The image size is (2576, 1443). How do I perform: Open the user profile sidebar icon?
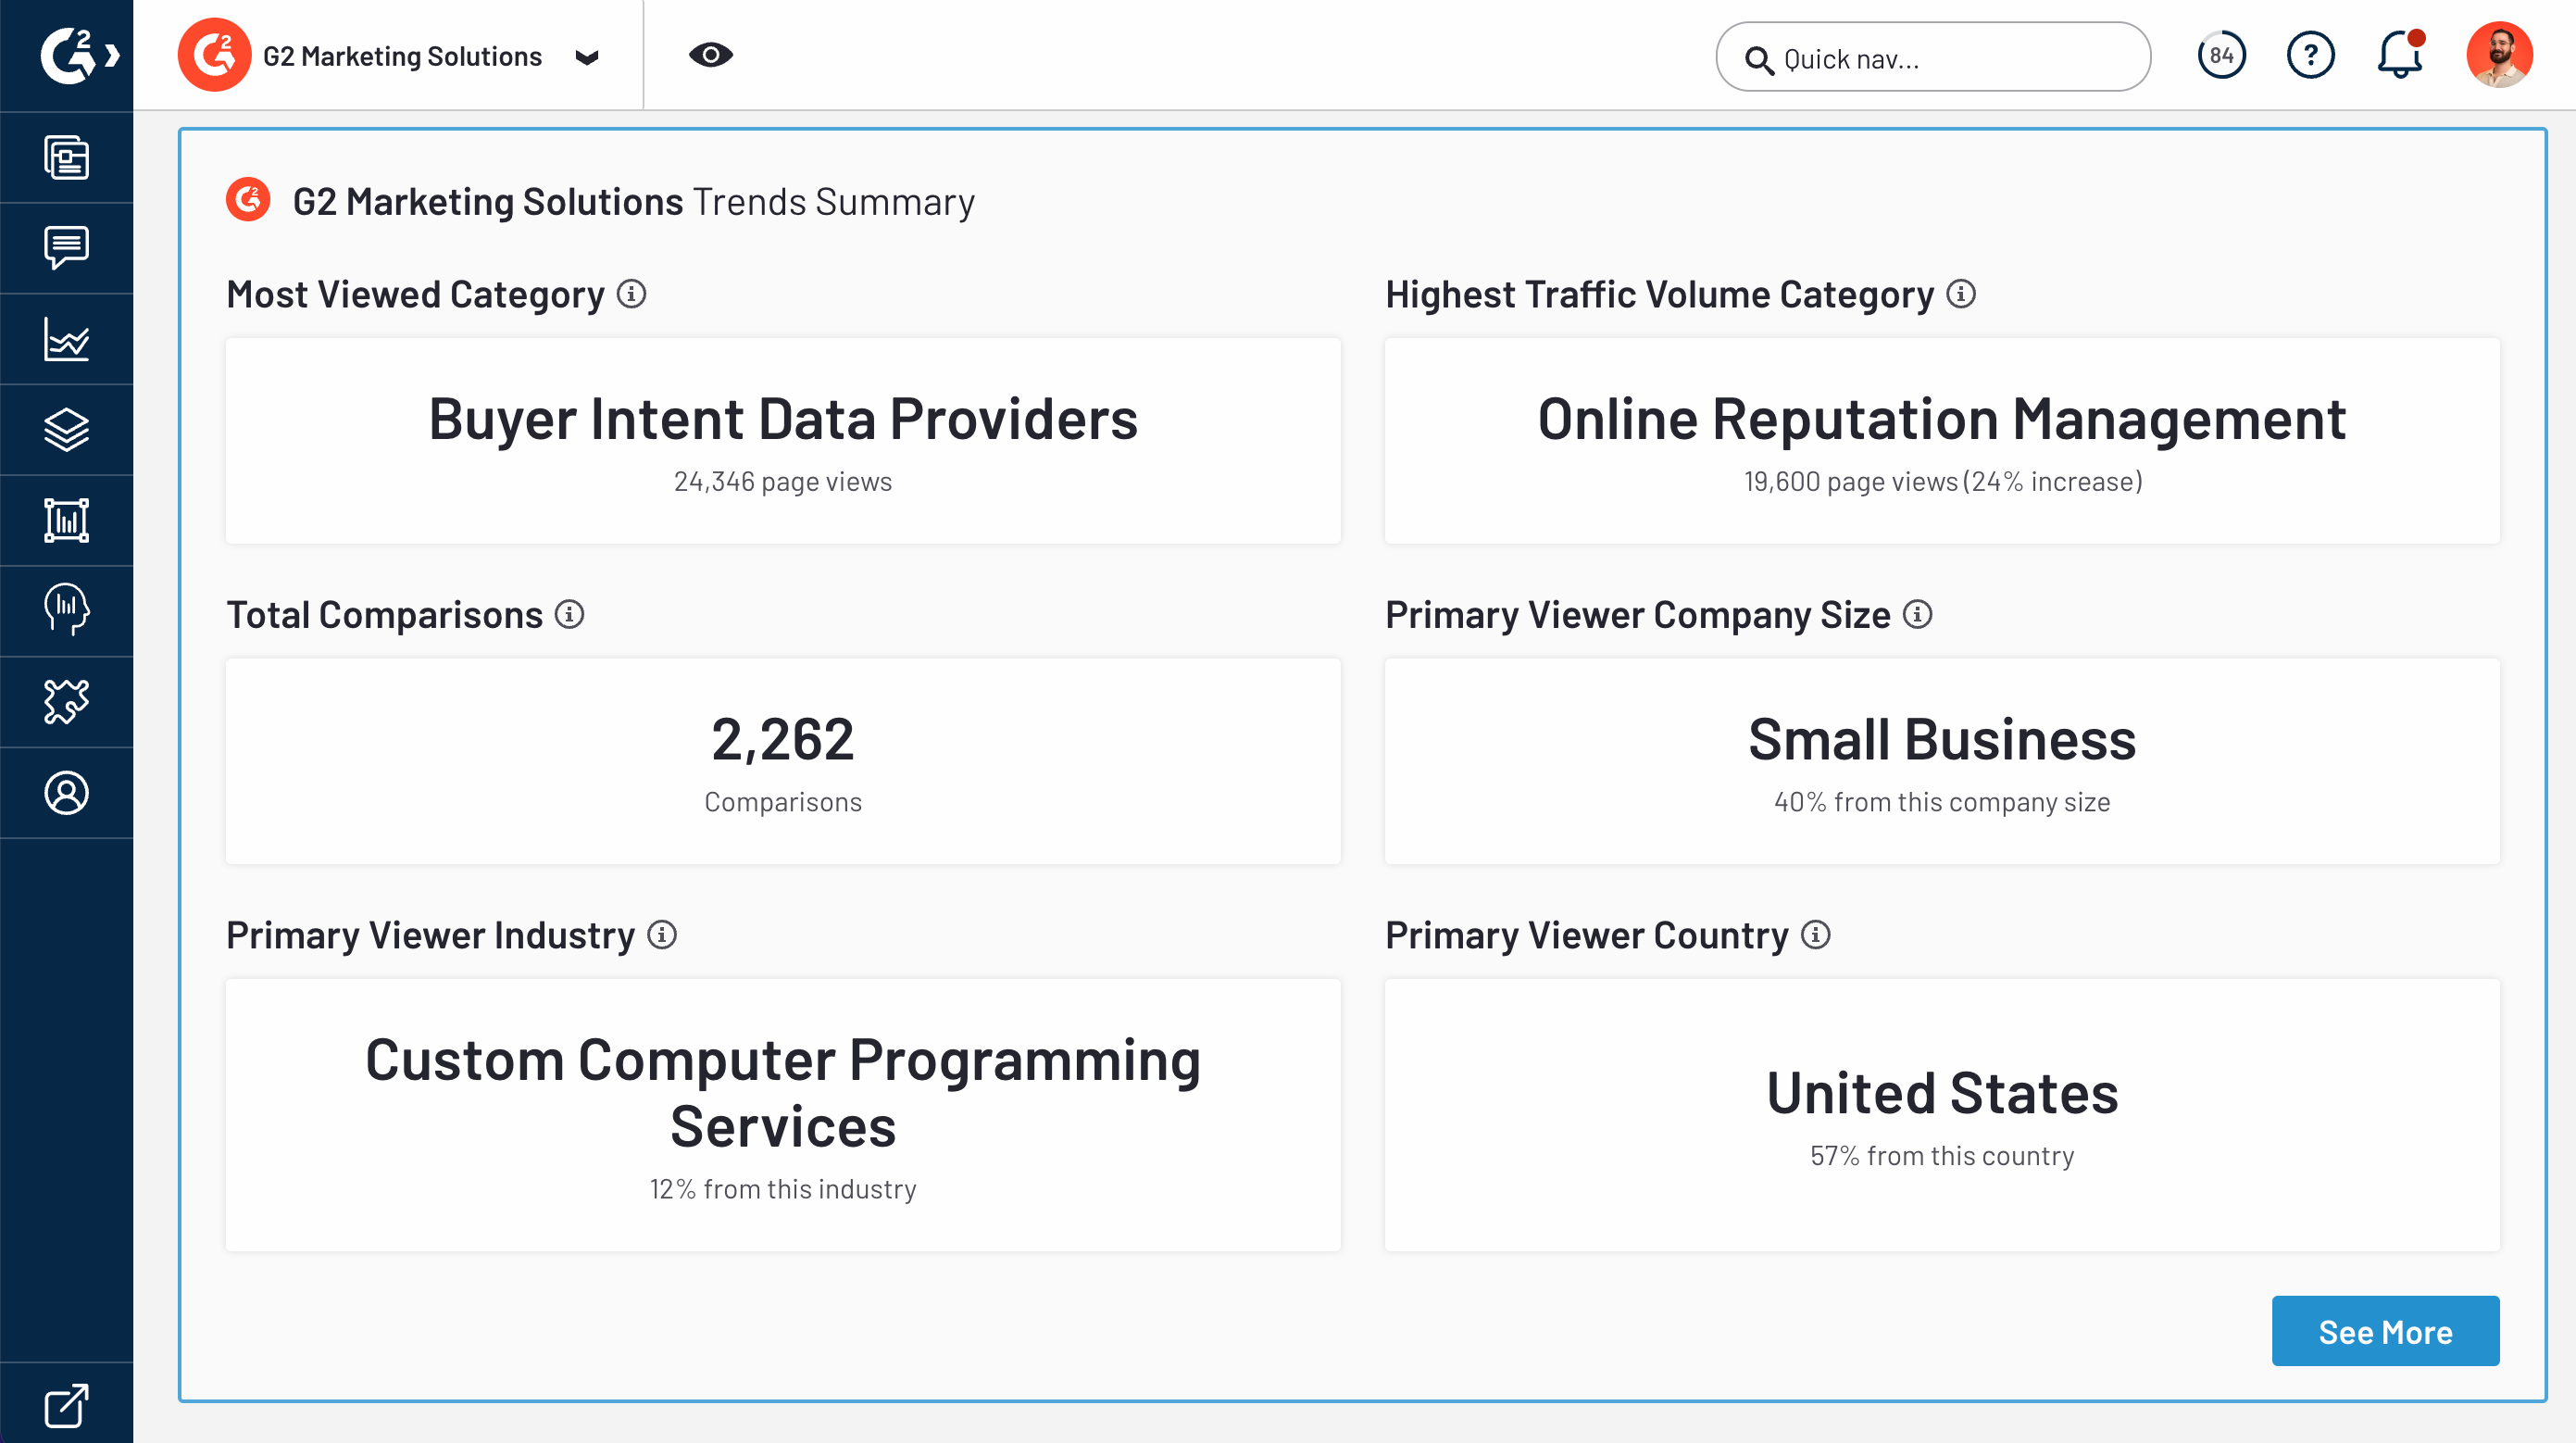point(67,793)
